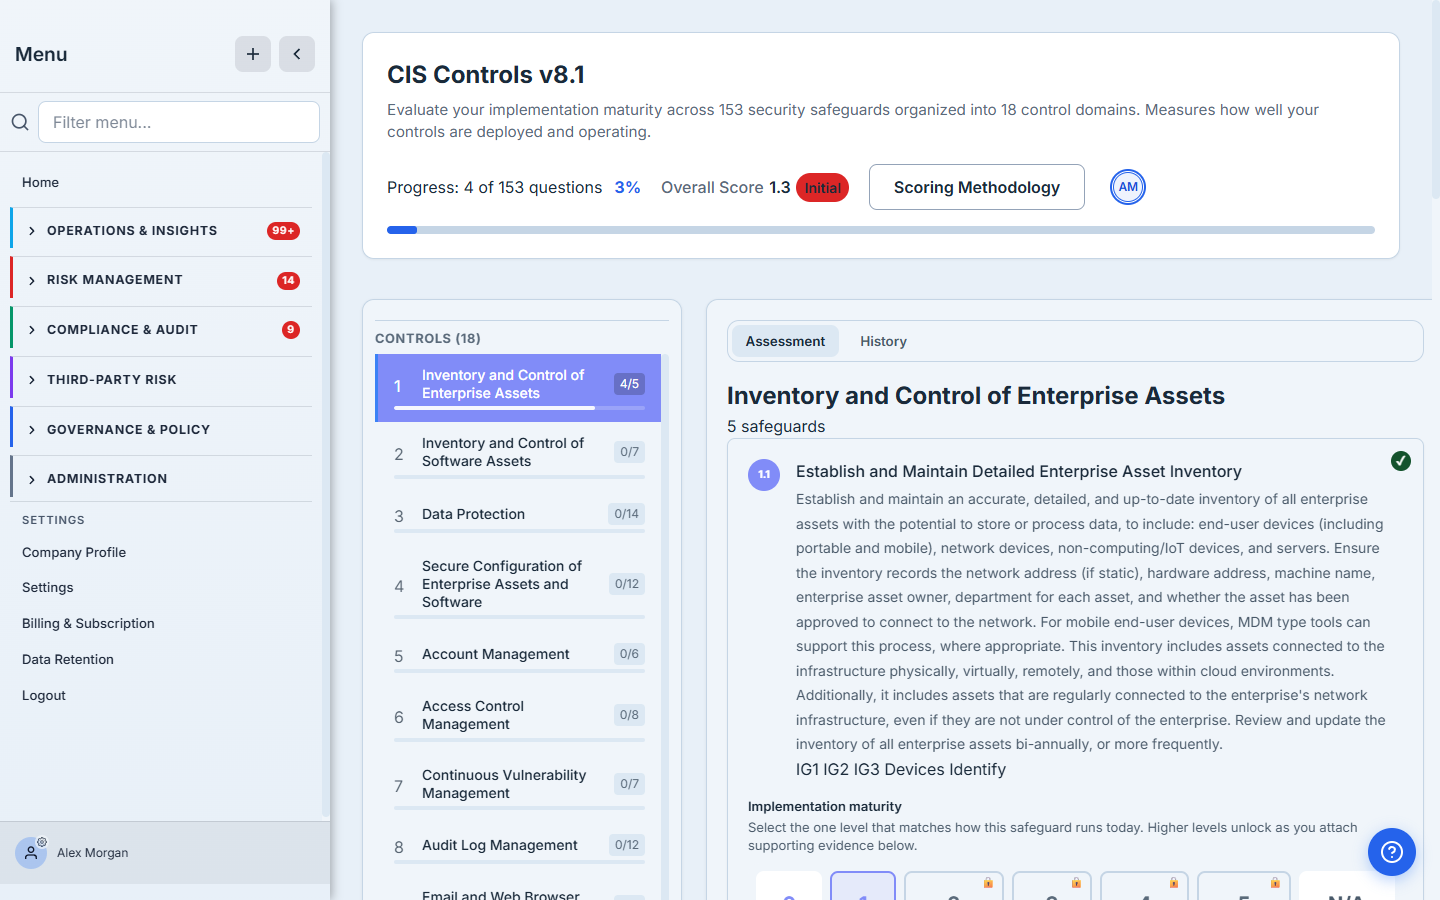Click the 9 badge on Compliance & Audit
Image resolution: width=1440 pixels, height=900 pixels.
[x=291, y=330]
